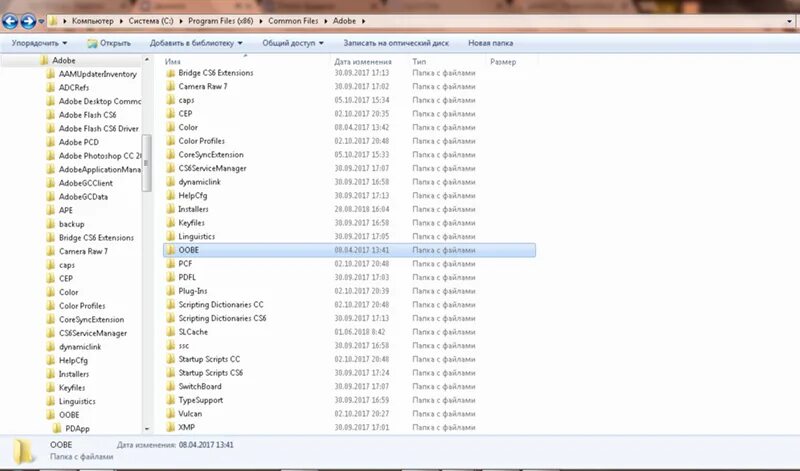Select backup folder in the tree
Image resolution: width=800 pixels, height=471 pixels.
click(x=71, y=224)
